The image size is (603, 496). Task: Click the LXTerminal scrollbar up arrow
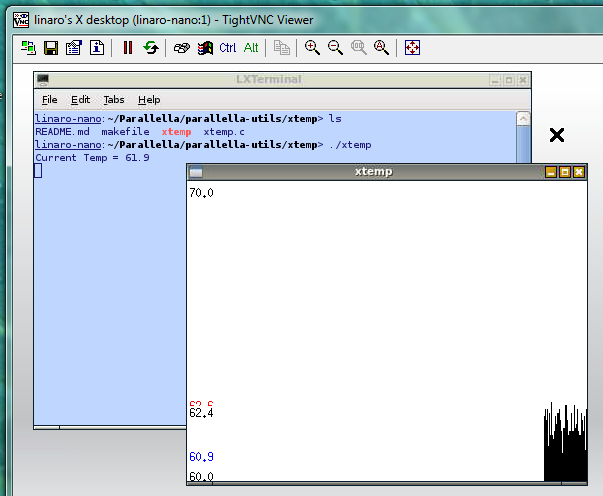pyautogui.click(x=523, y=119)
